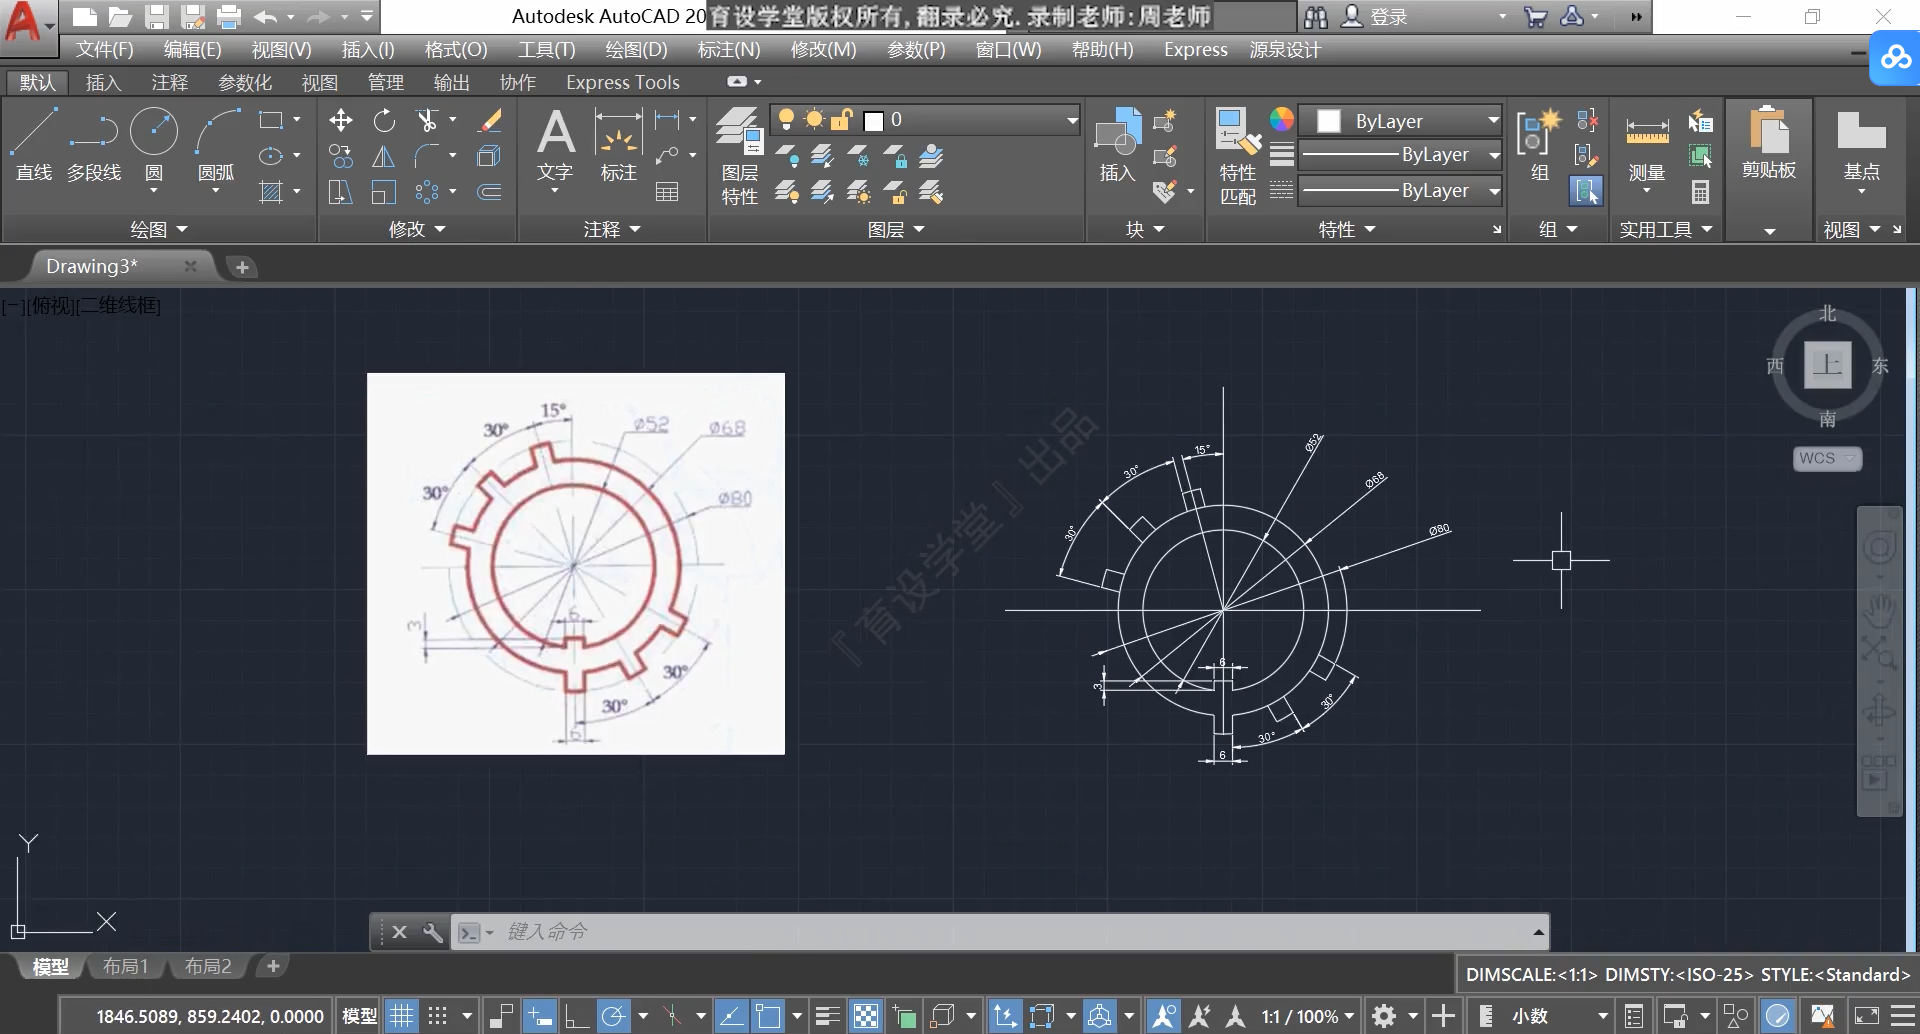Open the Text (文字) tool
This screenshot has height=1034, width=1920.
[555, 146]
